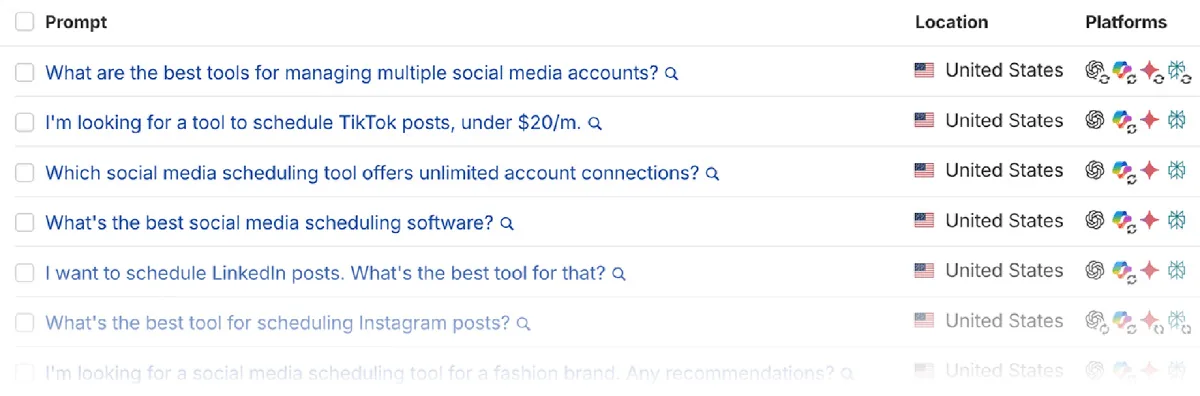Open the prompt about managing multiple social media accounts
The height and width of the screenshot is (396, 1200).
coord(352,72)
